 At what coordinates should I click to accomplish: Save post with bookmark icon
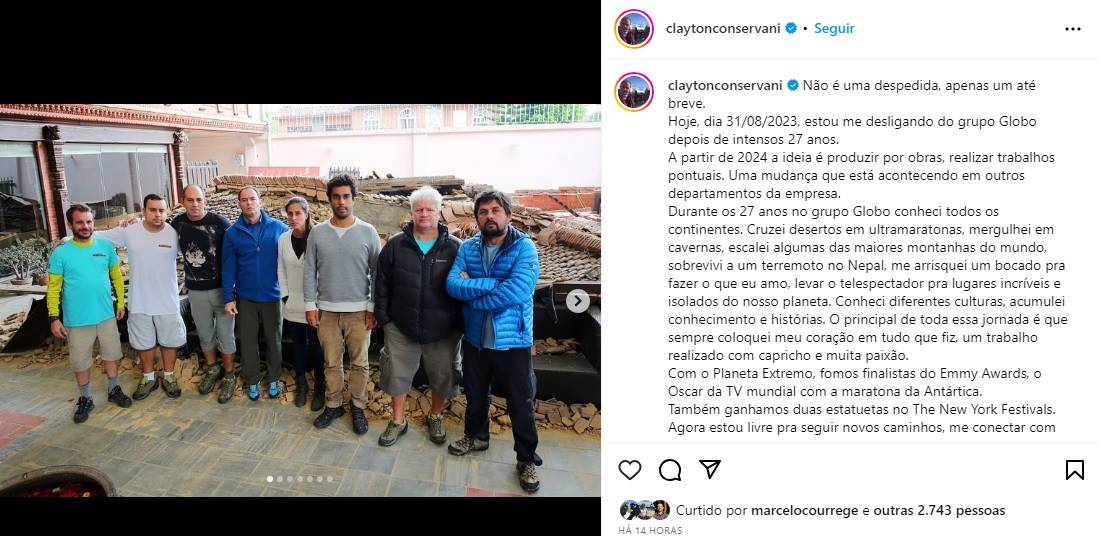tap(1074, 470)
